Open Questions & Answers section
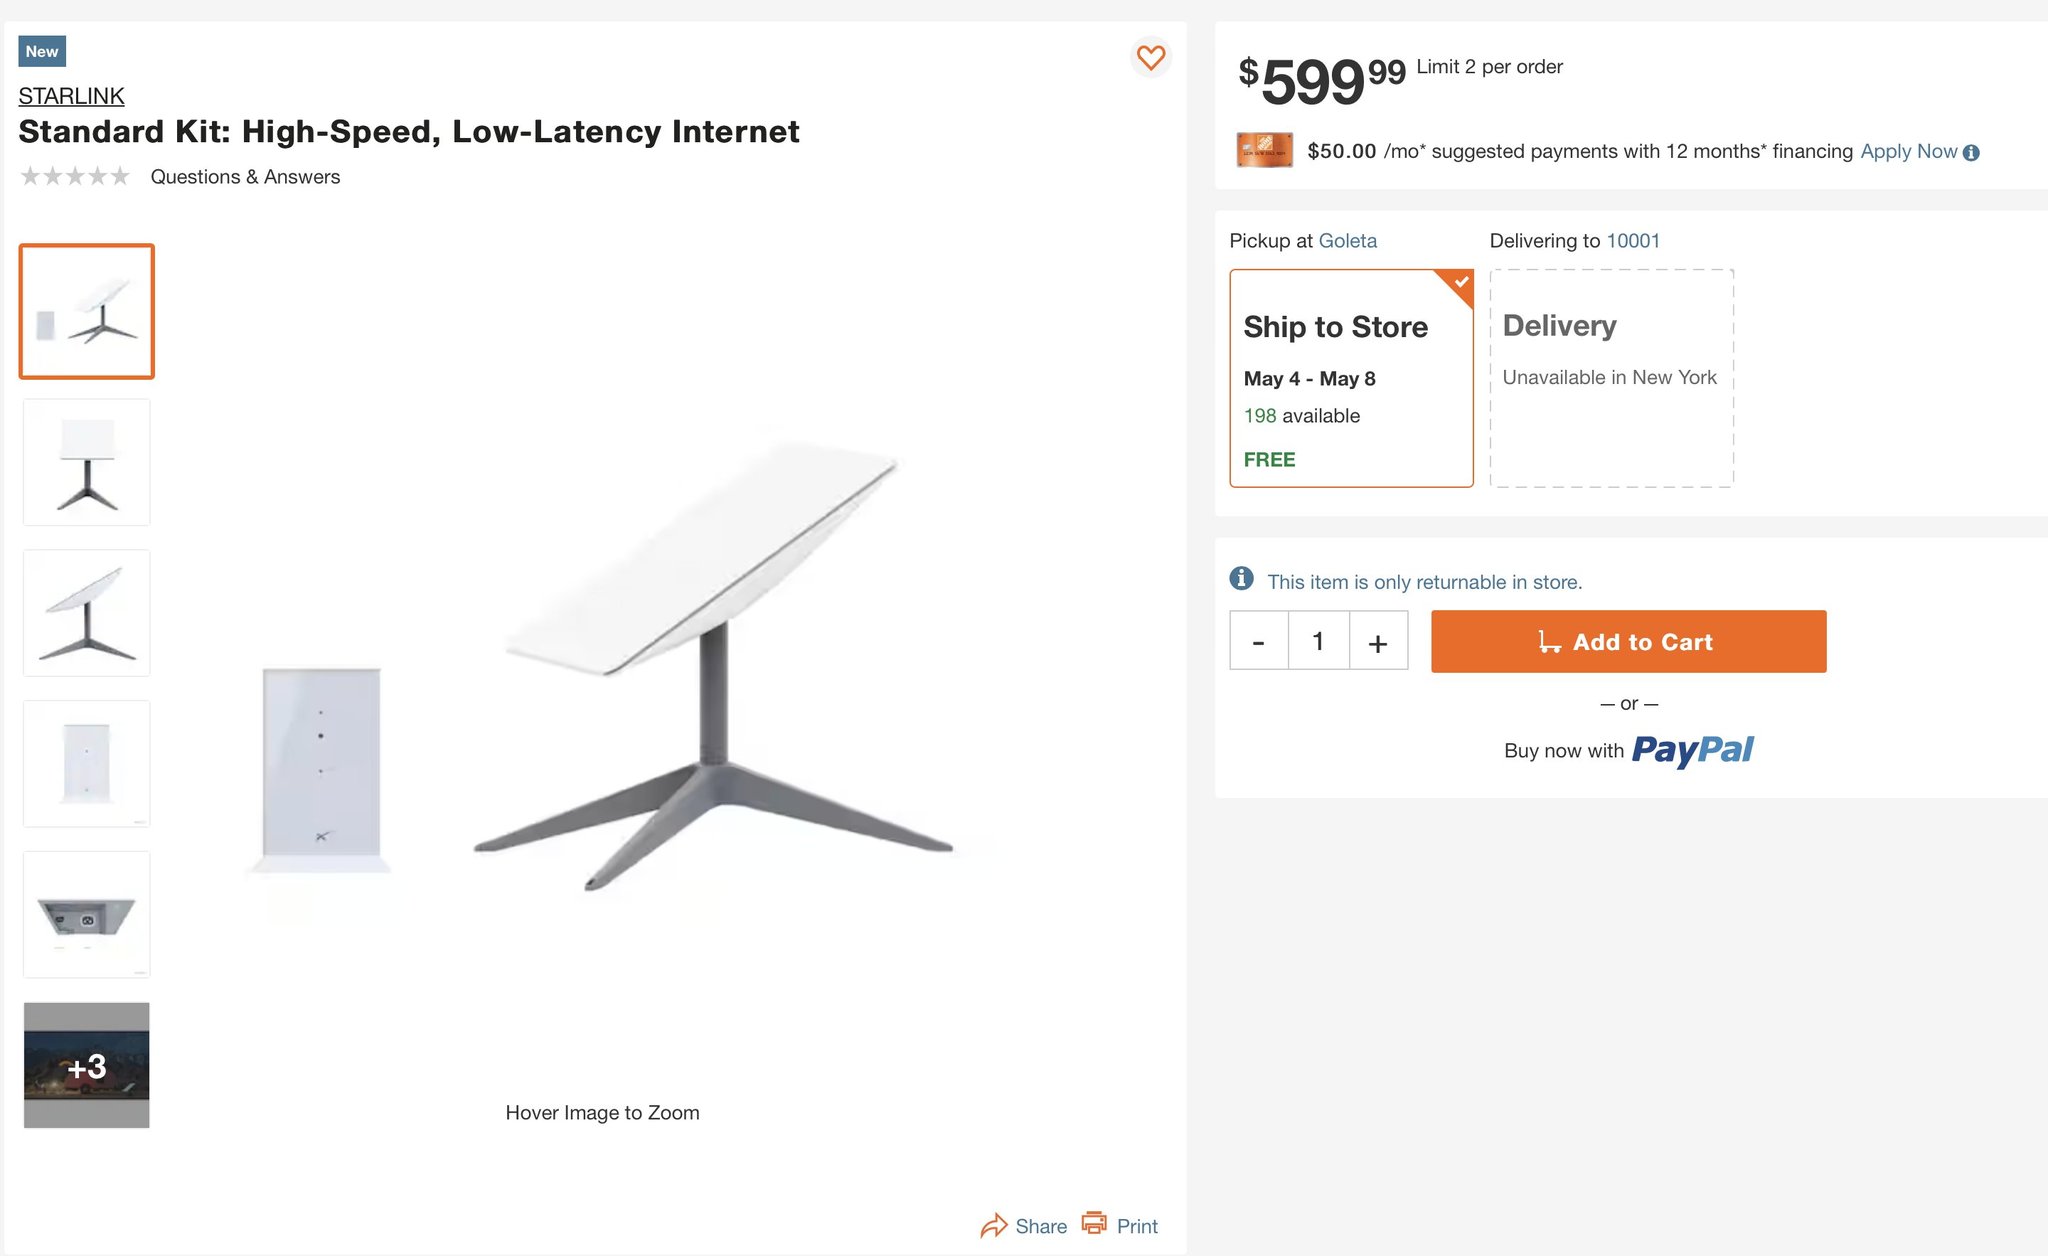Screen dimensions: 2048x1256 (x=245, y=177)
